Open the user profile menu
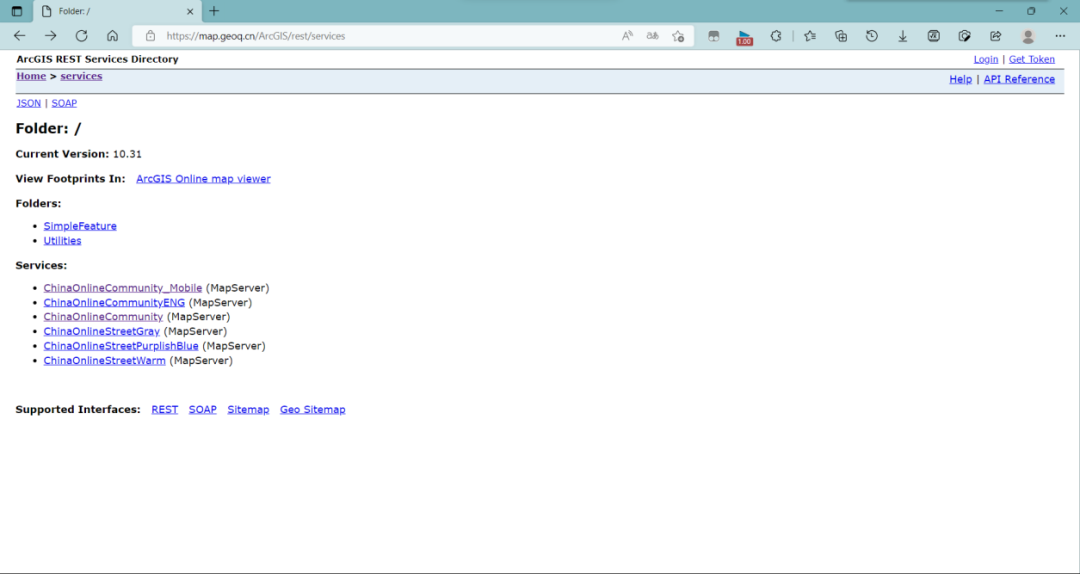The image size is (1080, 574). 1028,36
